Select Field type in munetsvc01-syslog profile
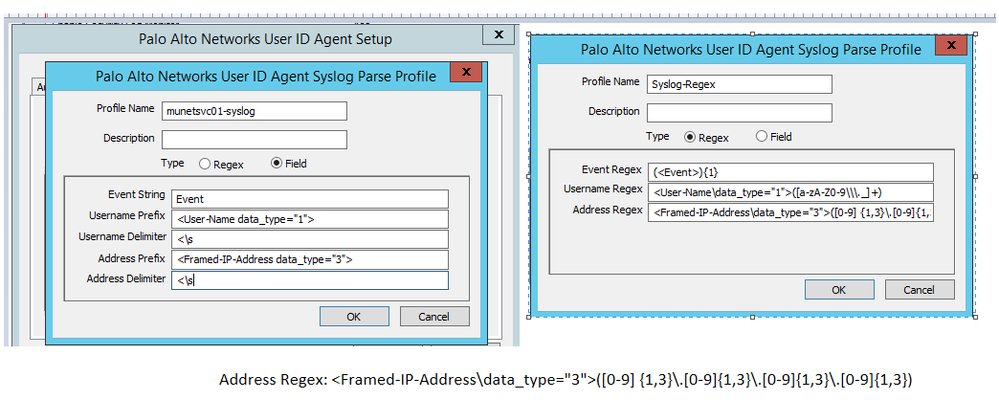Image resolution: width=999 pixels, height=400 pixels. pyautogui.click(x=277, y=164)
